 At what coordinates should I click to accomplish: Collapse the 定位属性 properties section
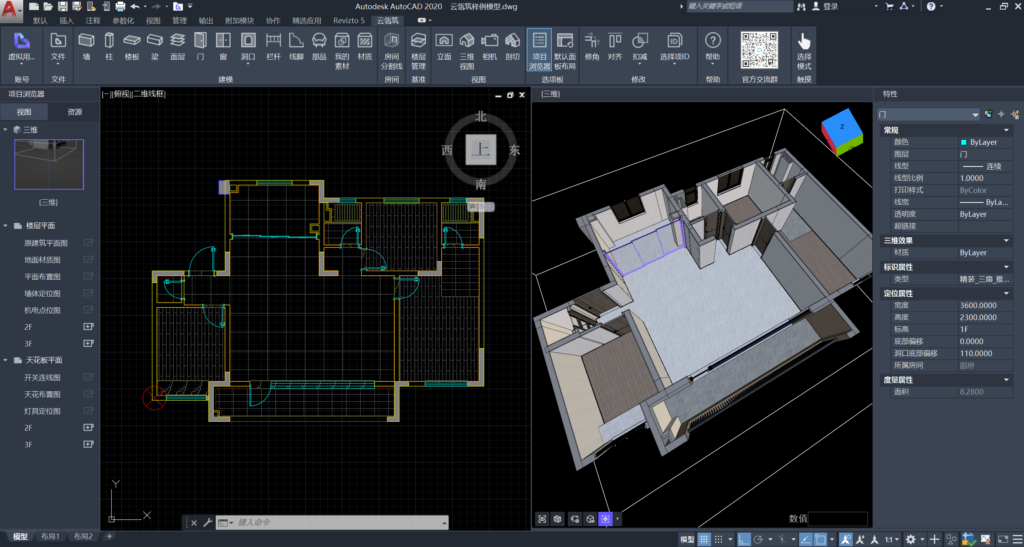click(1005, 293)
